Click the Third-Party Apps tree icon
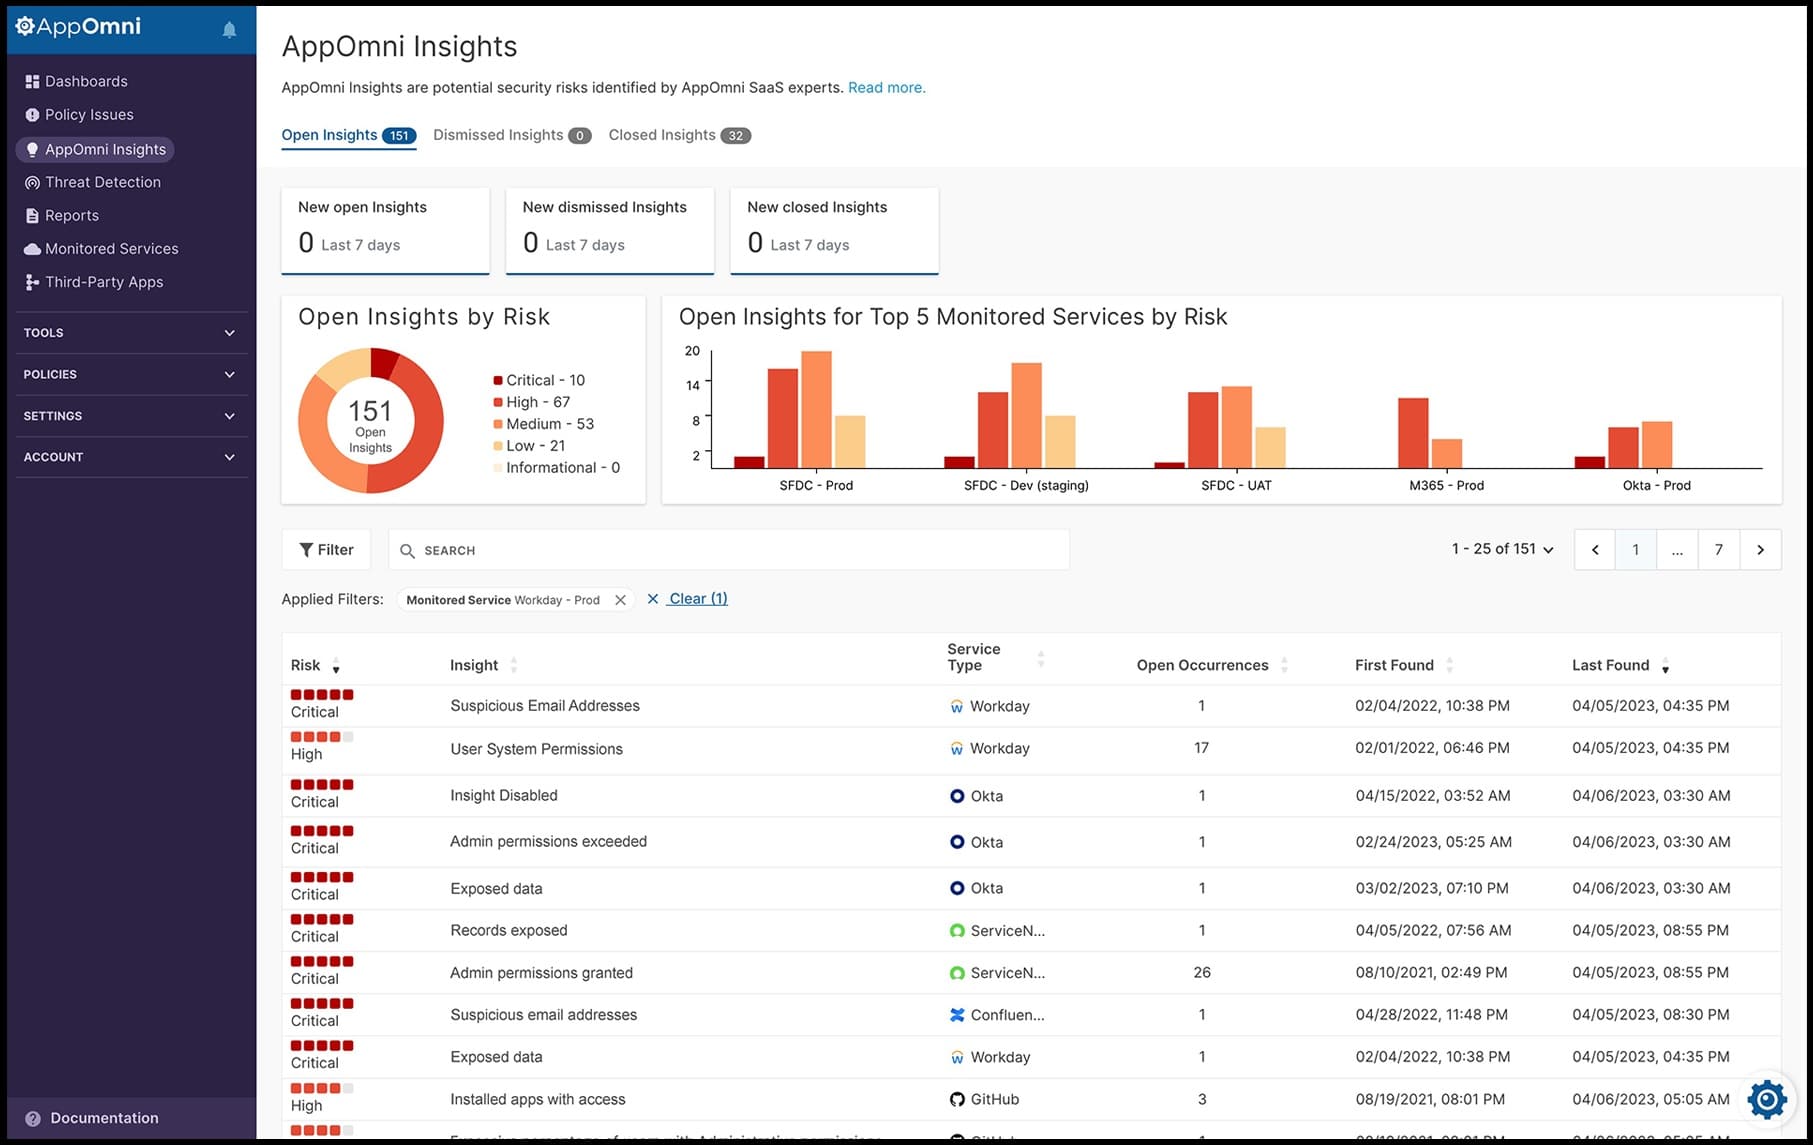Image resolution: width=1813 pixels, height=1145 pixels. [x=32, y=282]
